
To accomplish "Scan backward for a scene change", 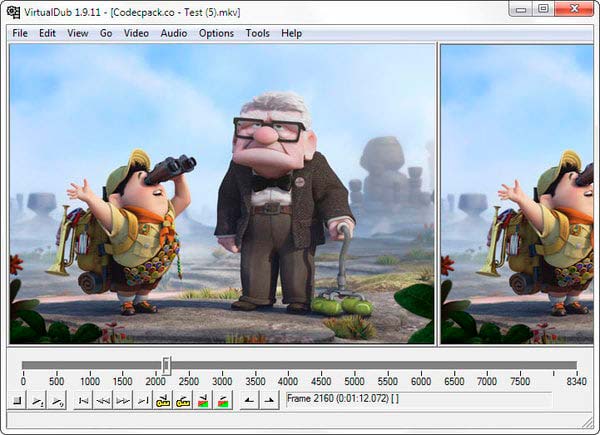I will coord(203,401).
